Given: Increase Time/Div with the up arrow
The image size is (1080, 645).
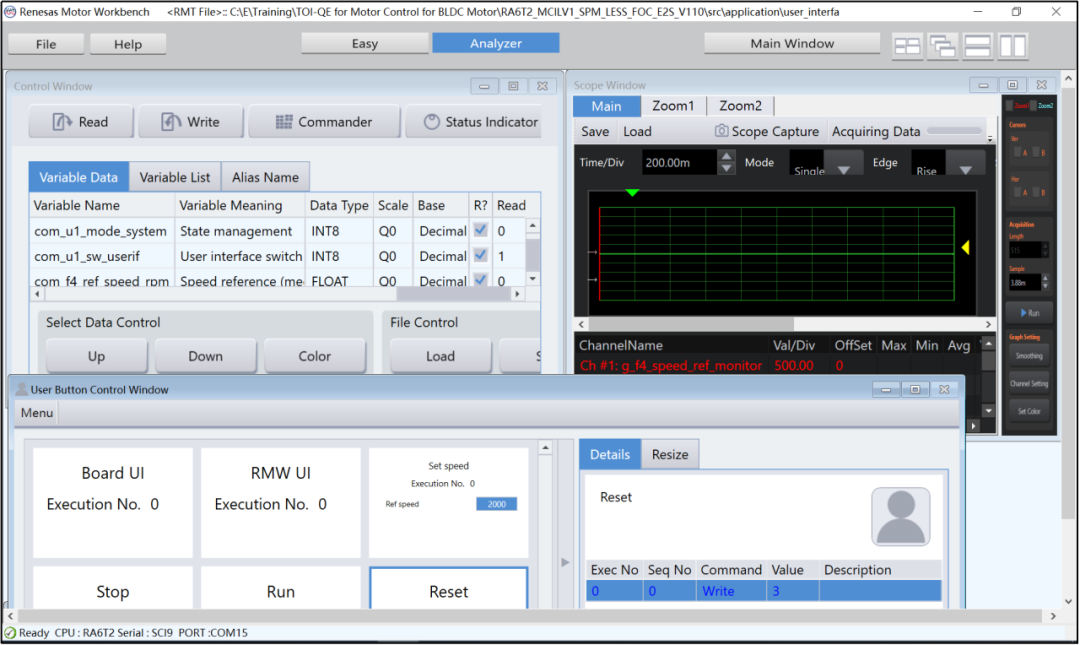Looking at the screenshot, I should click(727, 156).
